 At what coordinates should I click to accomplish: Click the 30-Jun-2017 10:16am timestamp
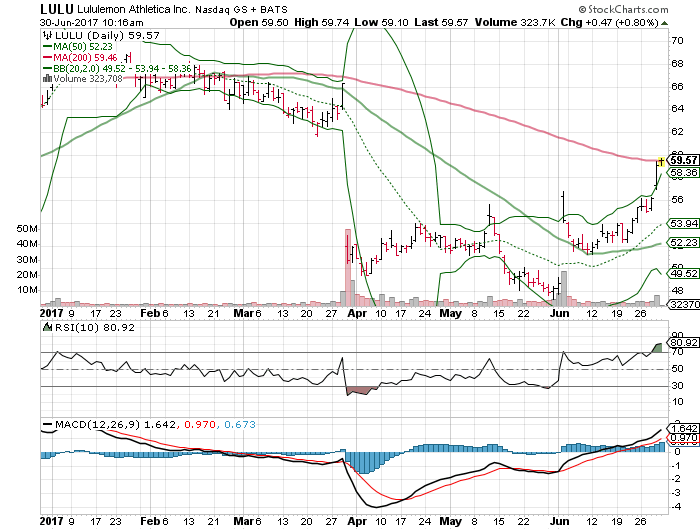click(x=92, y=22)
